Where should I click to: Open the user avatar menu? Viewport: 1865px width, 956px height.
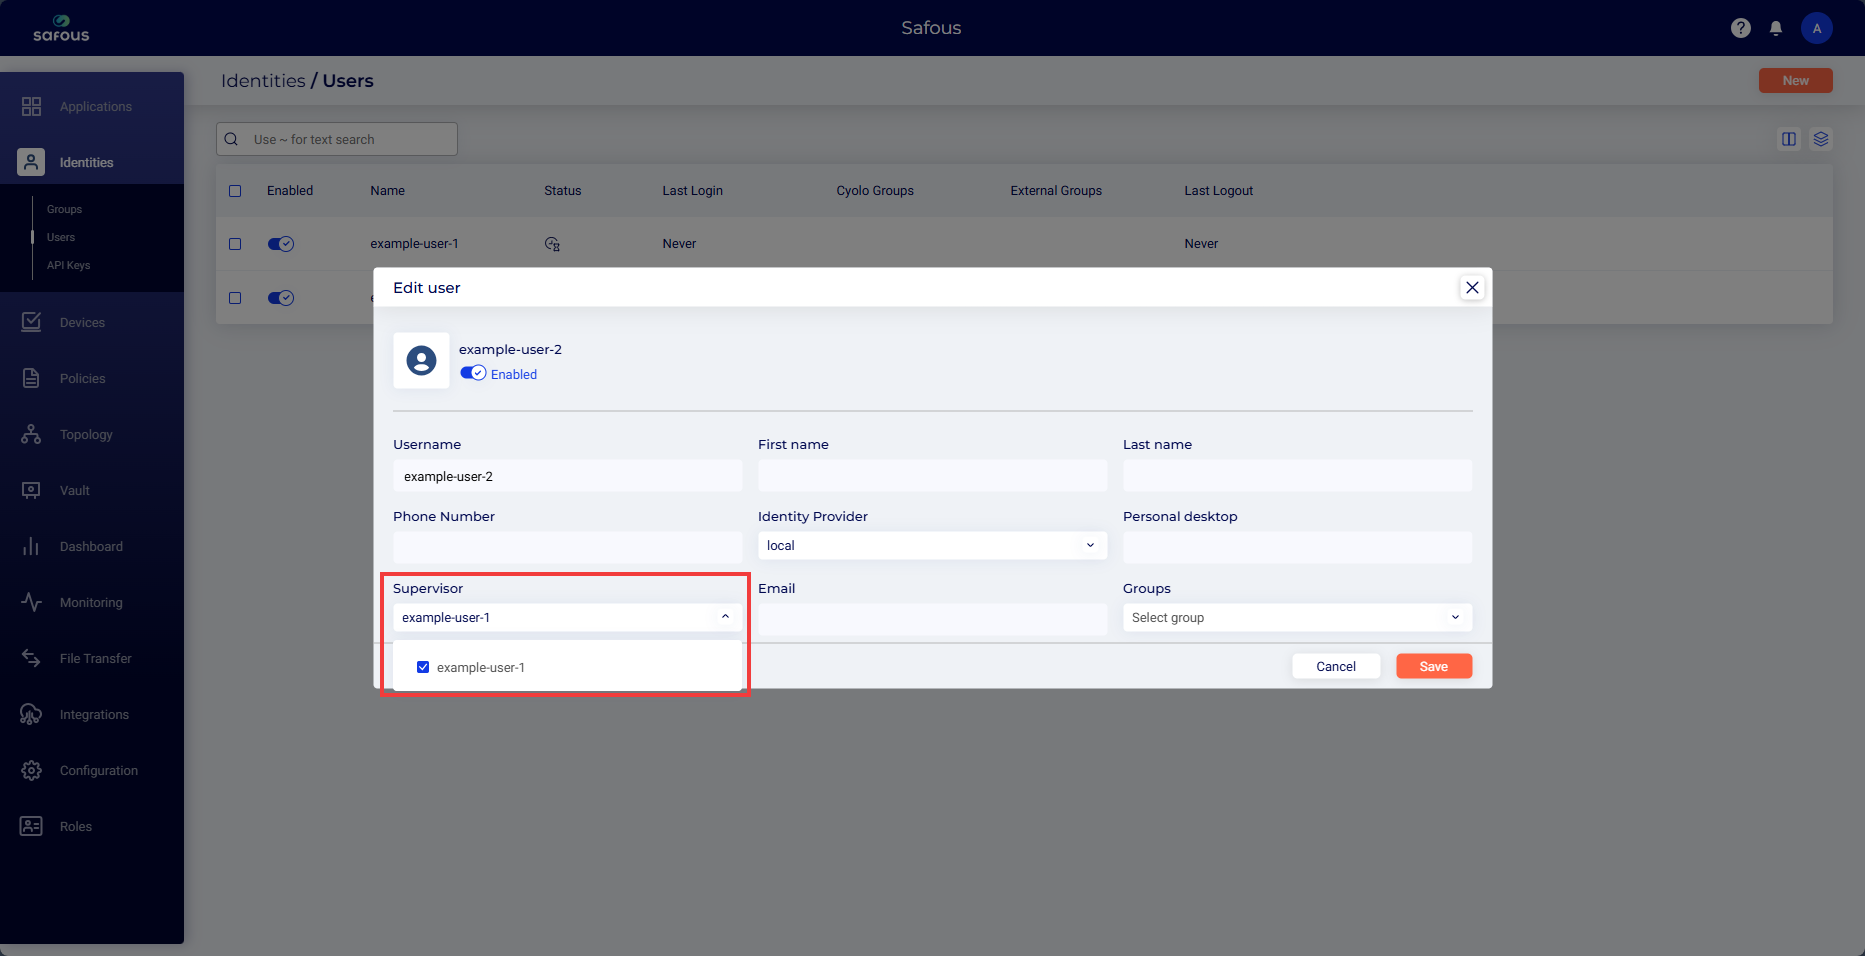click(1816, 28)
